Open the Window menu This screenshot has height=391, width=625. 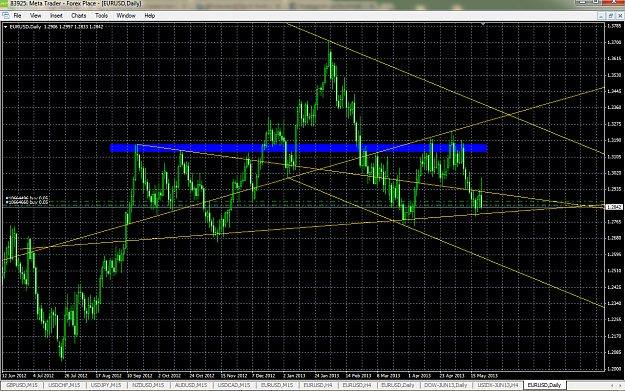[126, 16]
